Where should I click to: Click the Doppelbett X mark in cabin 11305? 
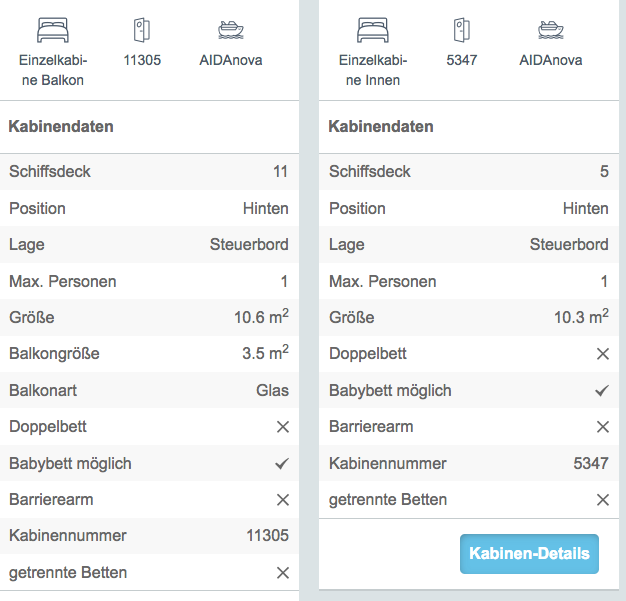click(x=283, y=427)
